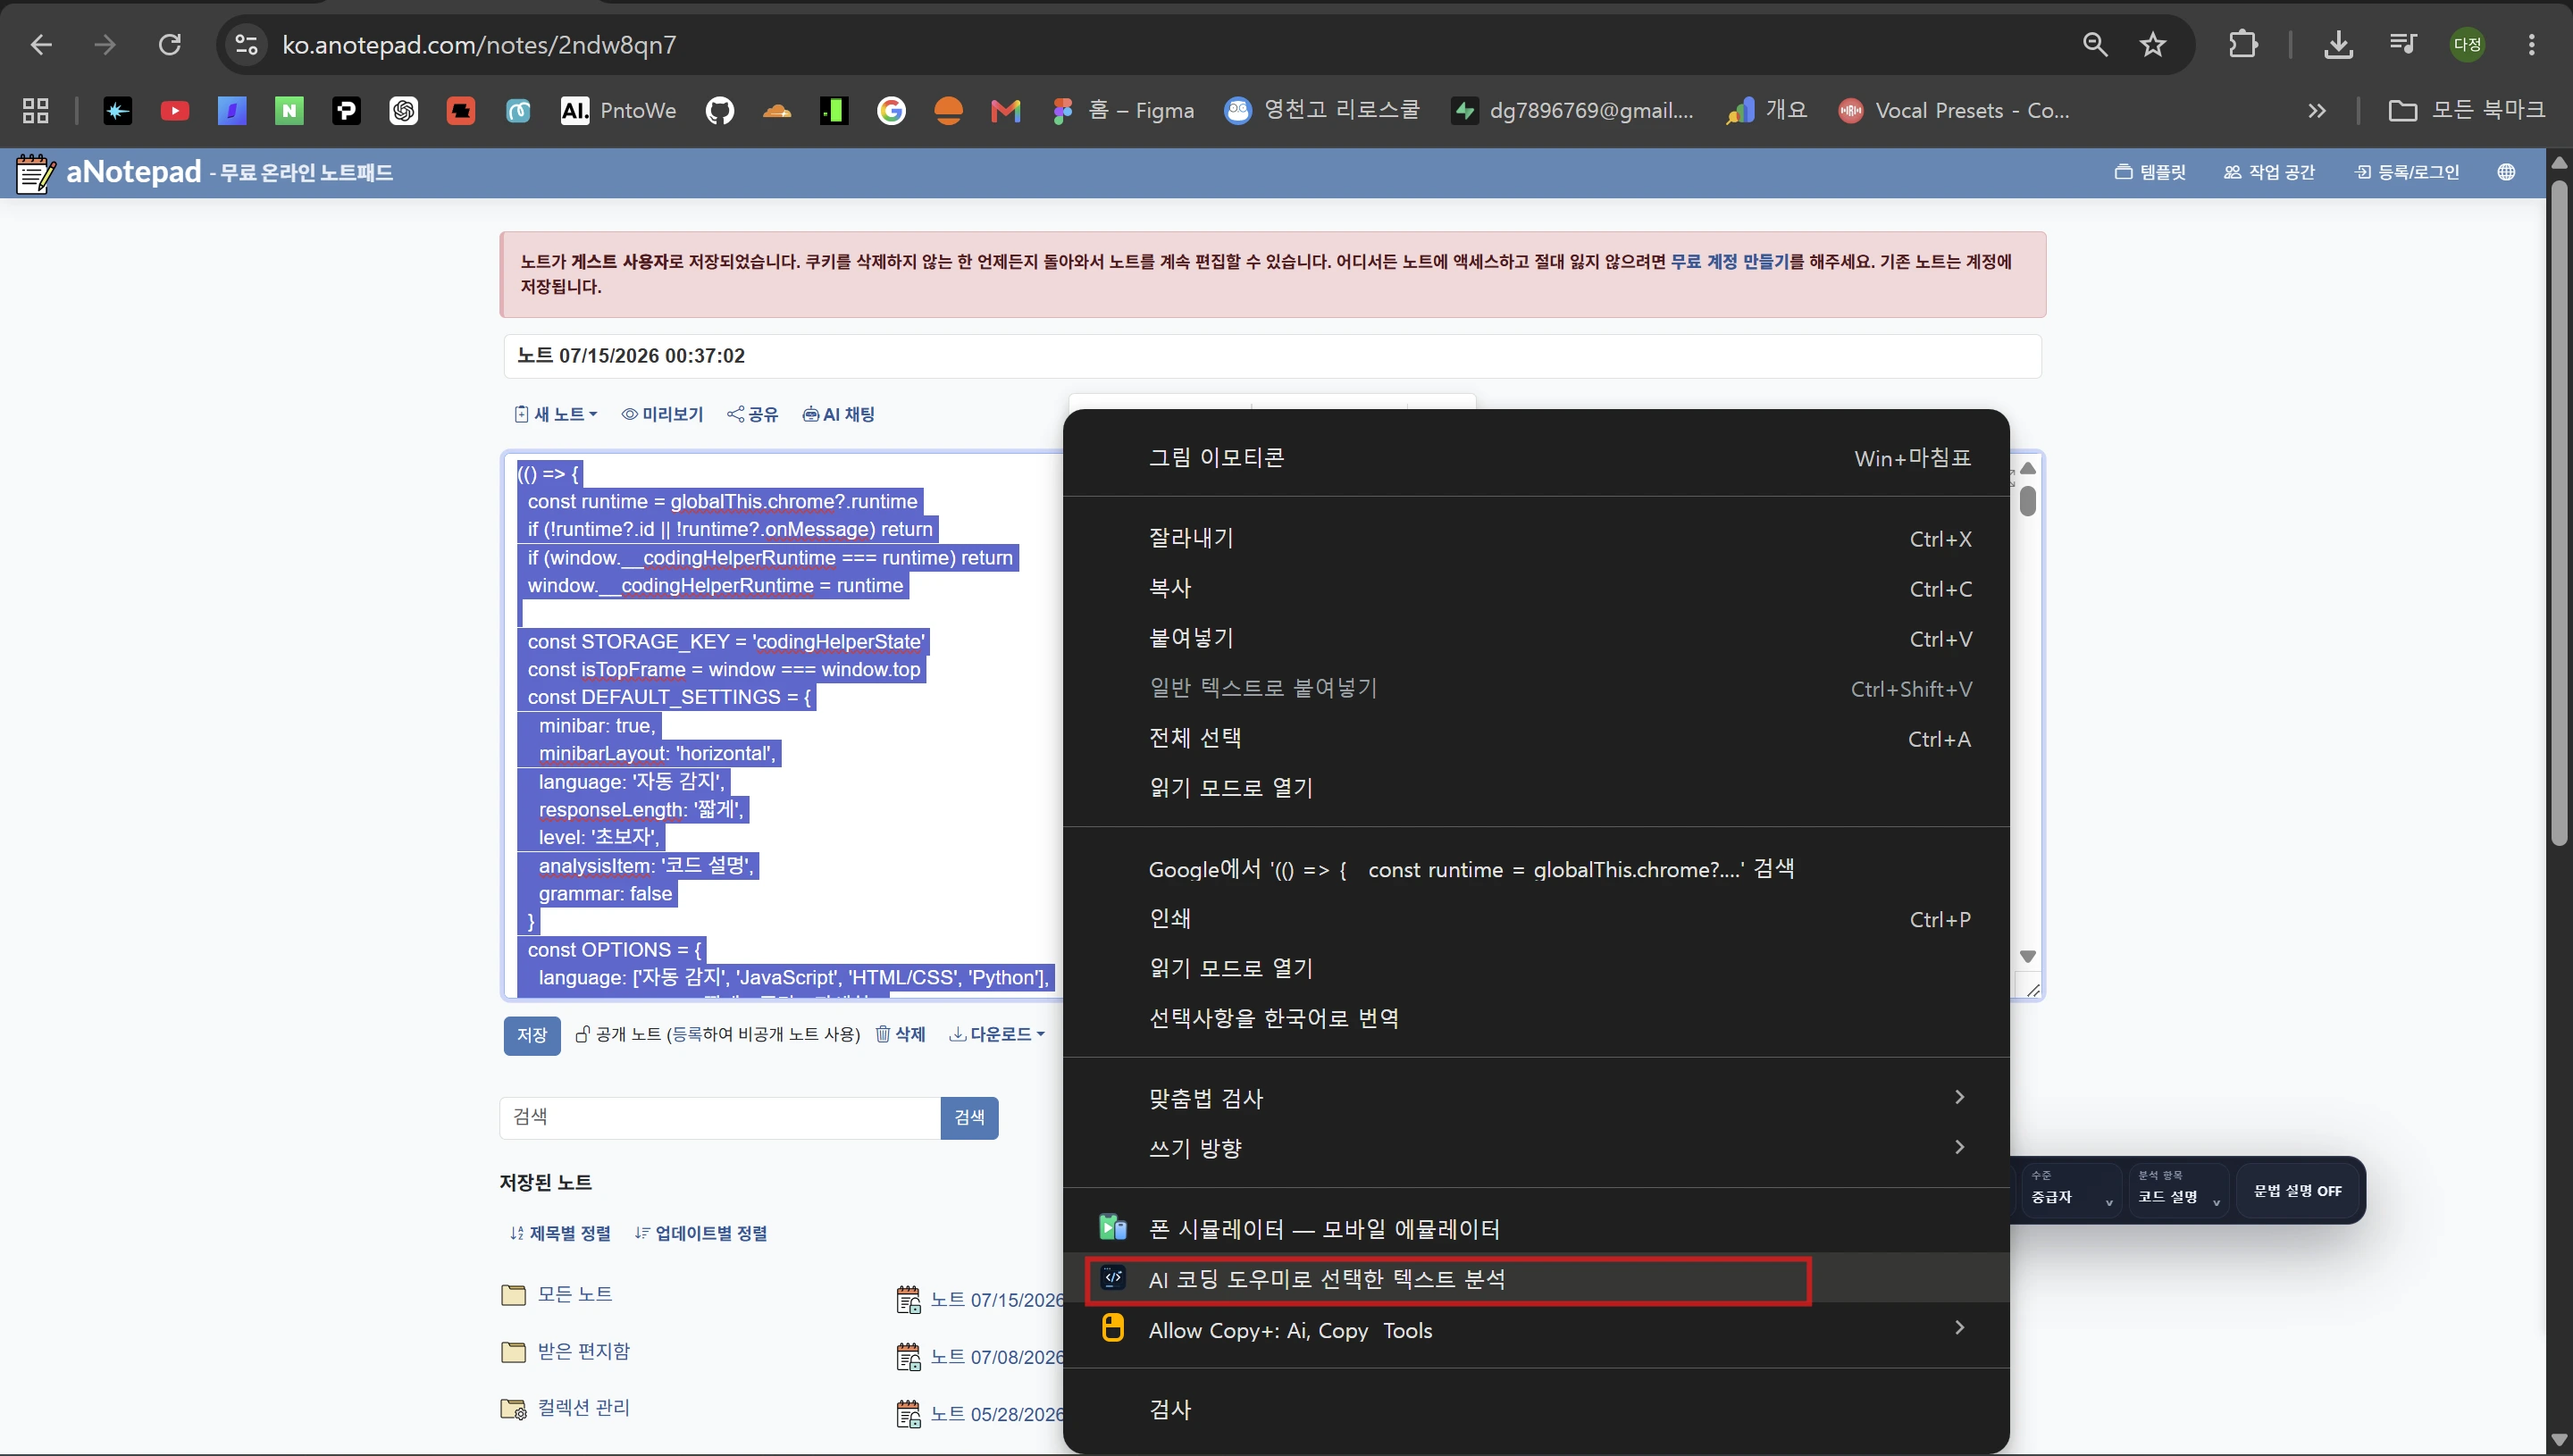Open the 모든 북마크 folder
The height and width of the screenshot is (1456, 2573).
pyautogui.click(x=2467, y=110)
